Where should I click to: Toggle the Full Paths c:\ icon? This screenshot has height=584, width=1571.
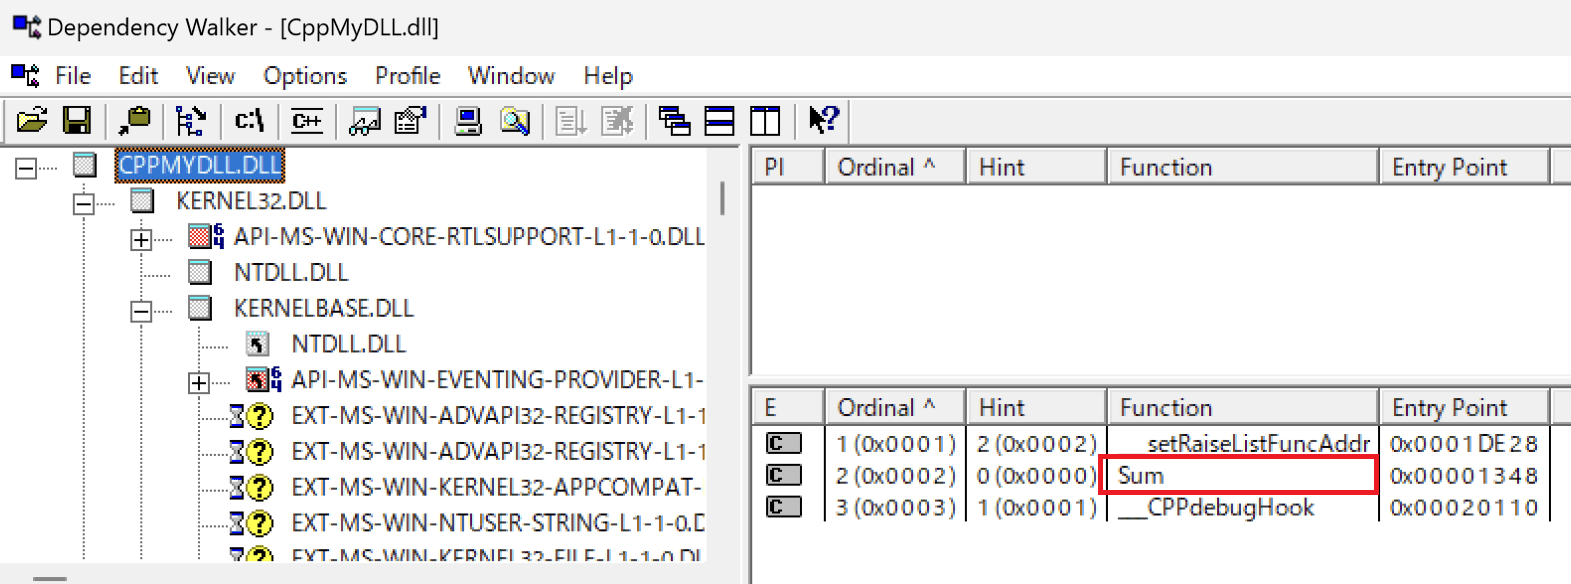click(249, 121)
